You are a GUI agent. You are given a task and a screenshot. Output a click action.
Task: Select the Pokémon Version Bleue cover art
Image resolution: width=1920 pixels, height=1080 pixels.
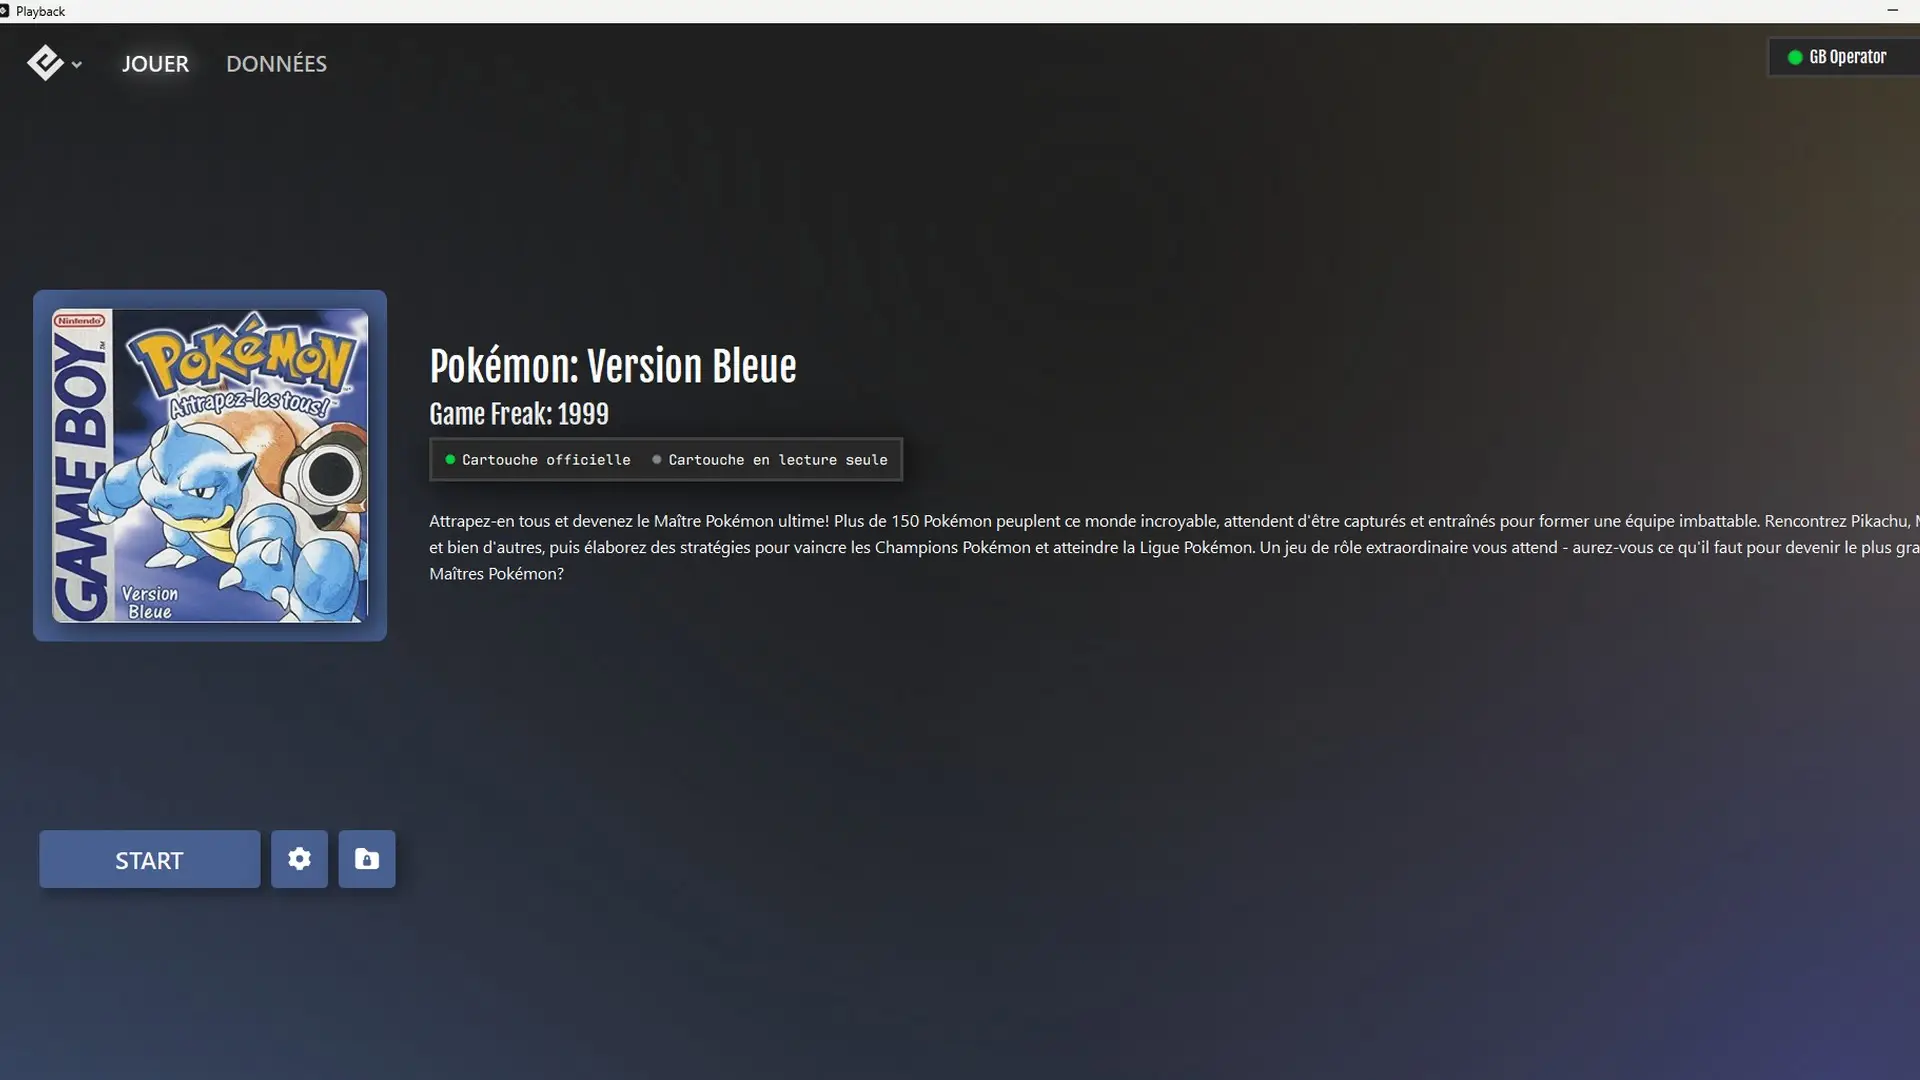coord(210,466)
